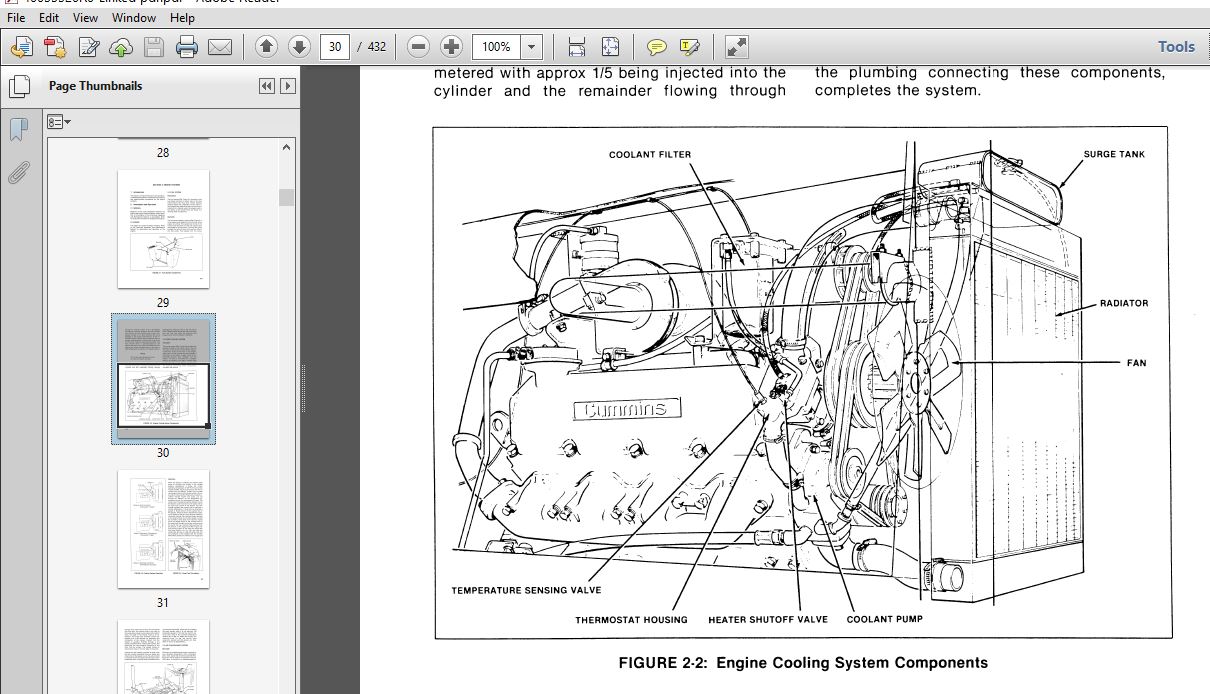Open the File menu

click(16, 18)
